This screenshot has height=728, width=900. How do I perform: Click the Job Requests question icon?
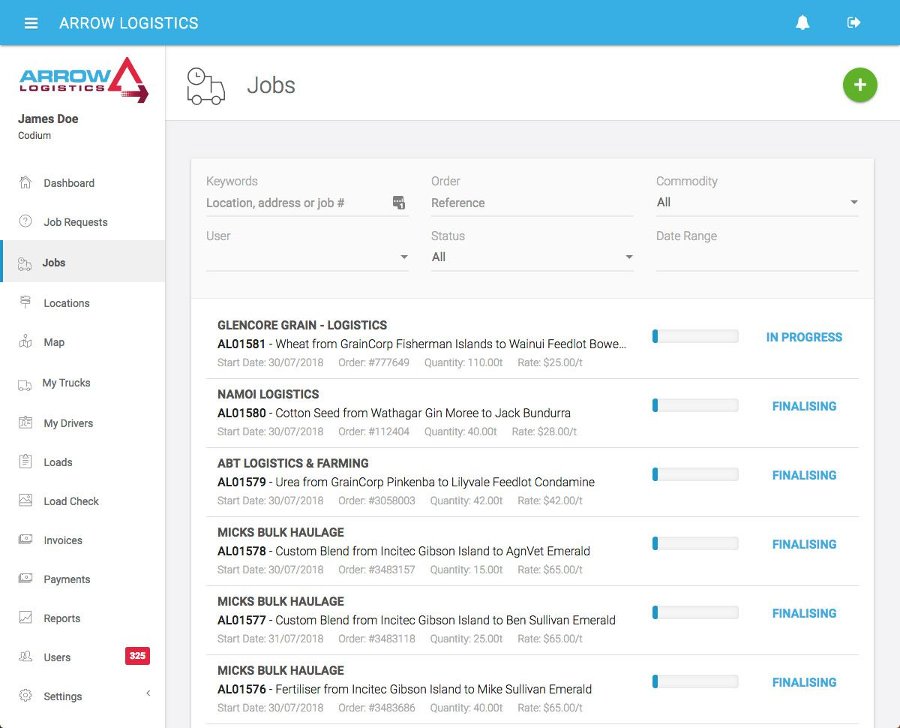25,221
